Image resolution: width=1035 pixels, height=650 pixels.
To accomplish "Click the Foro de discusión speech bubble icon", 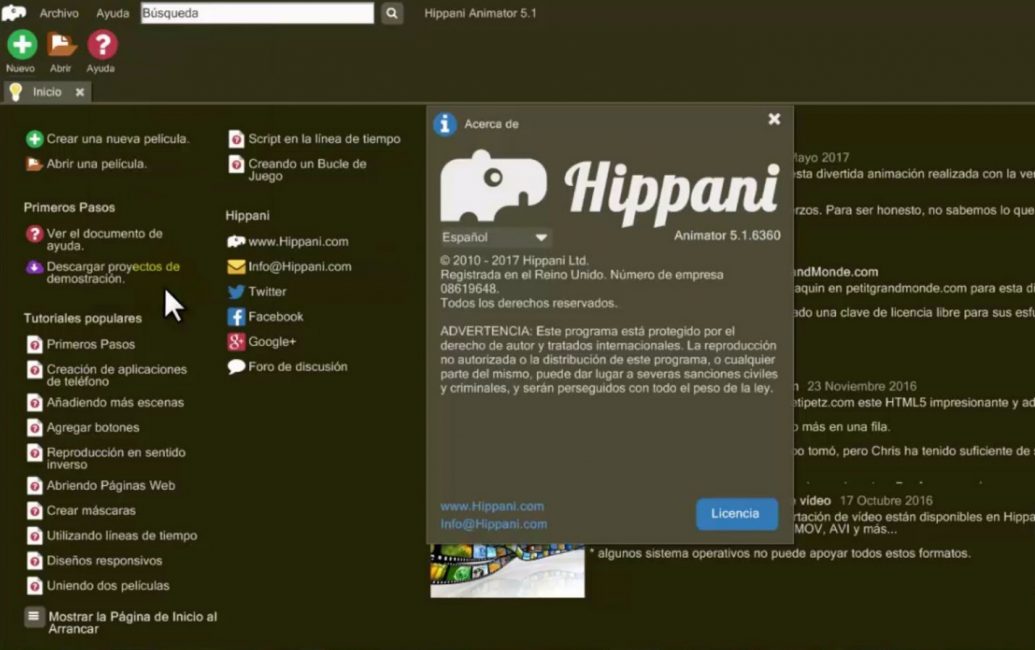I will tap(236, 367).
